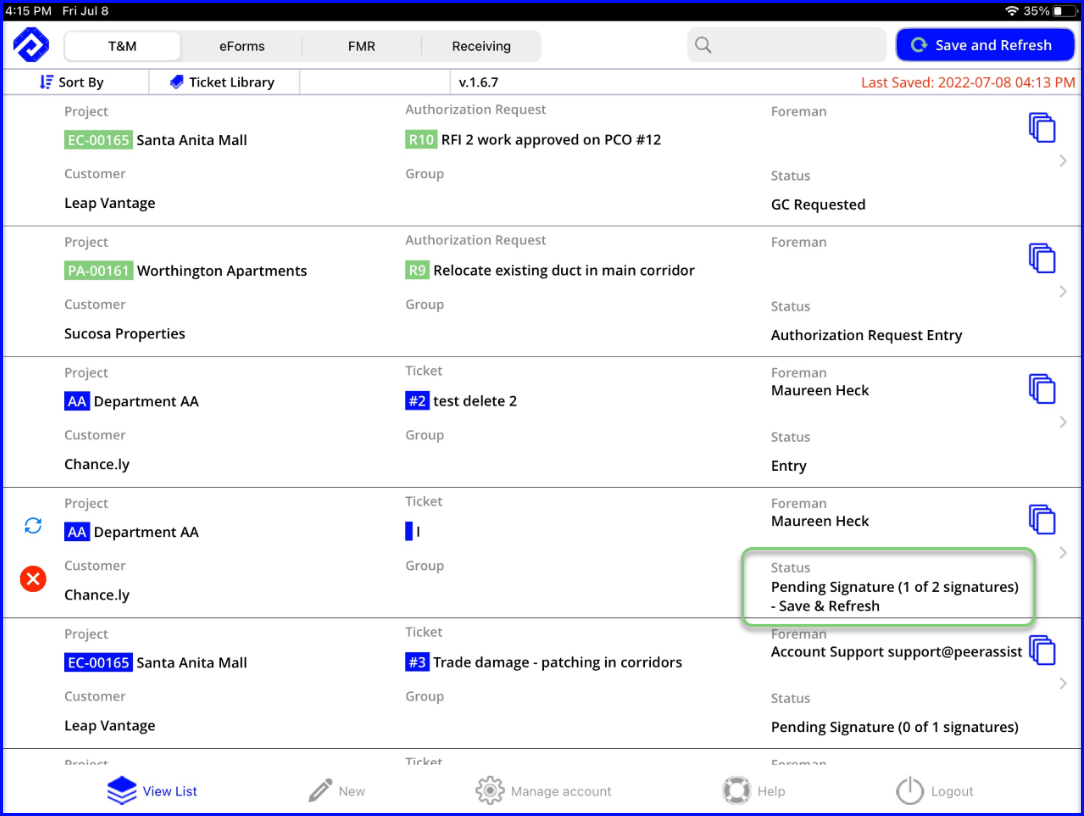Open the RFI 2 work approved row chevron
The width and height of the screenshot is (1084, 816).
(1063, 161)
